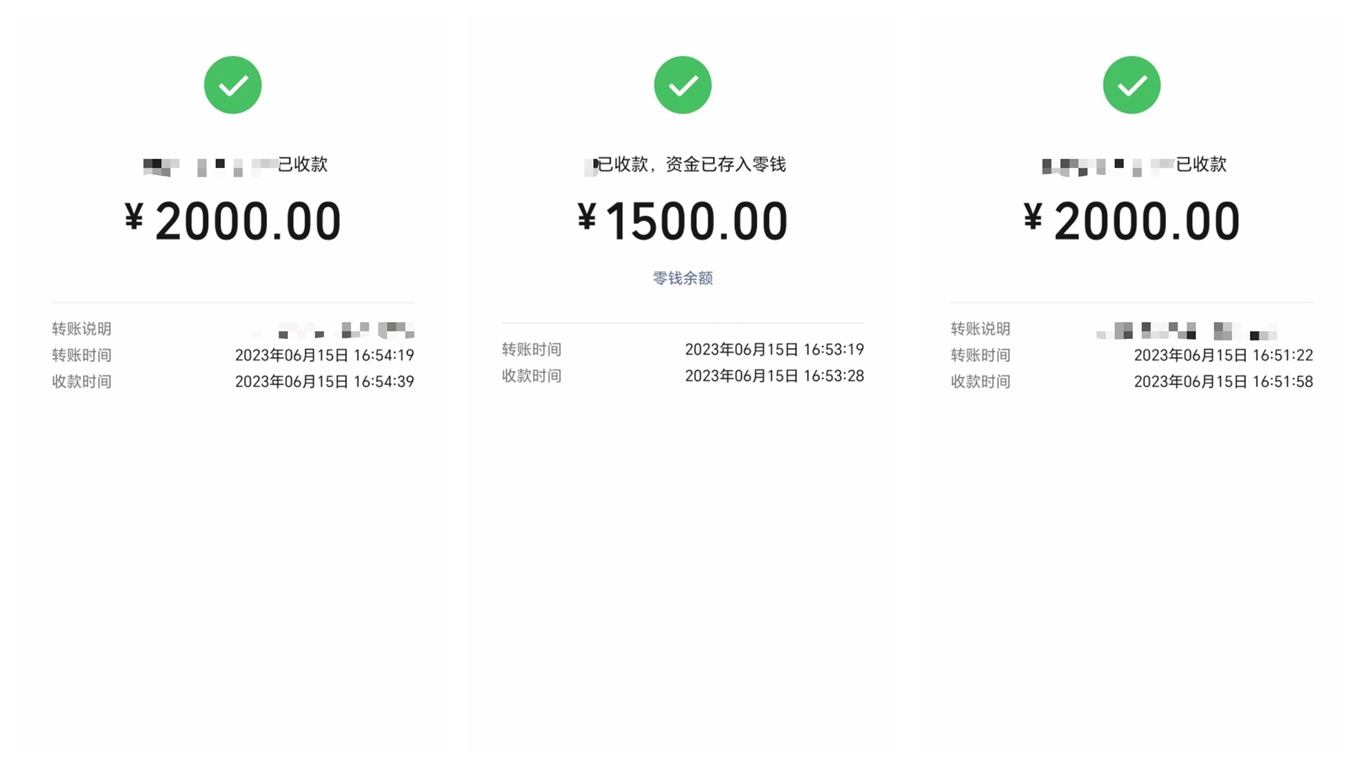Click the green checkmark of the 16:51:58 receipt
The image size is (1366, 768).
1132,85
